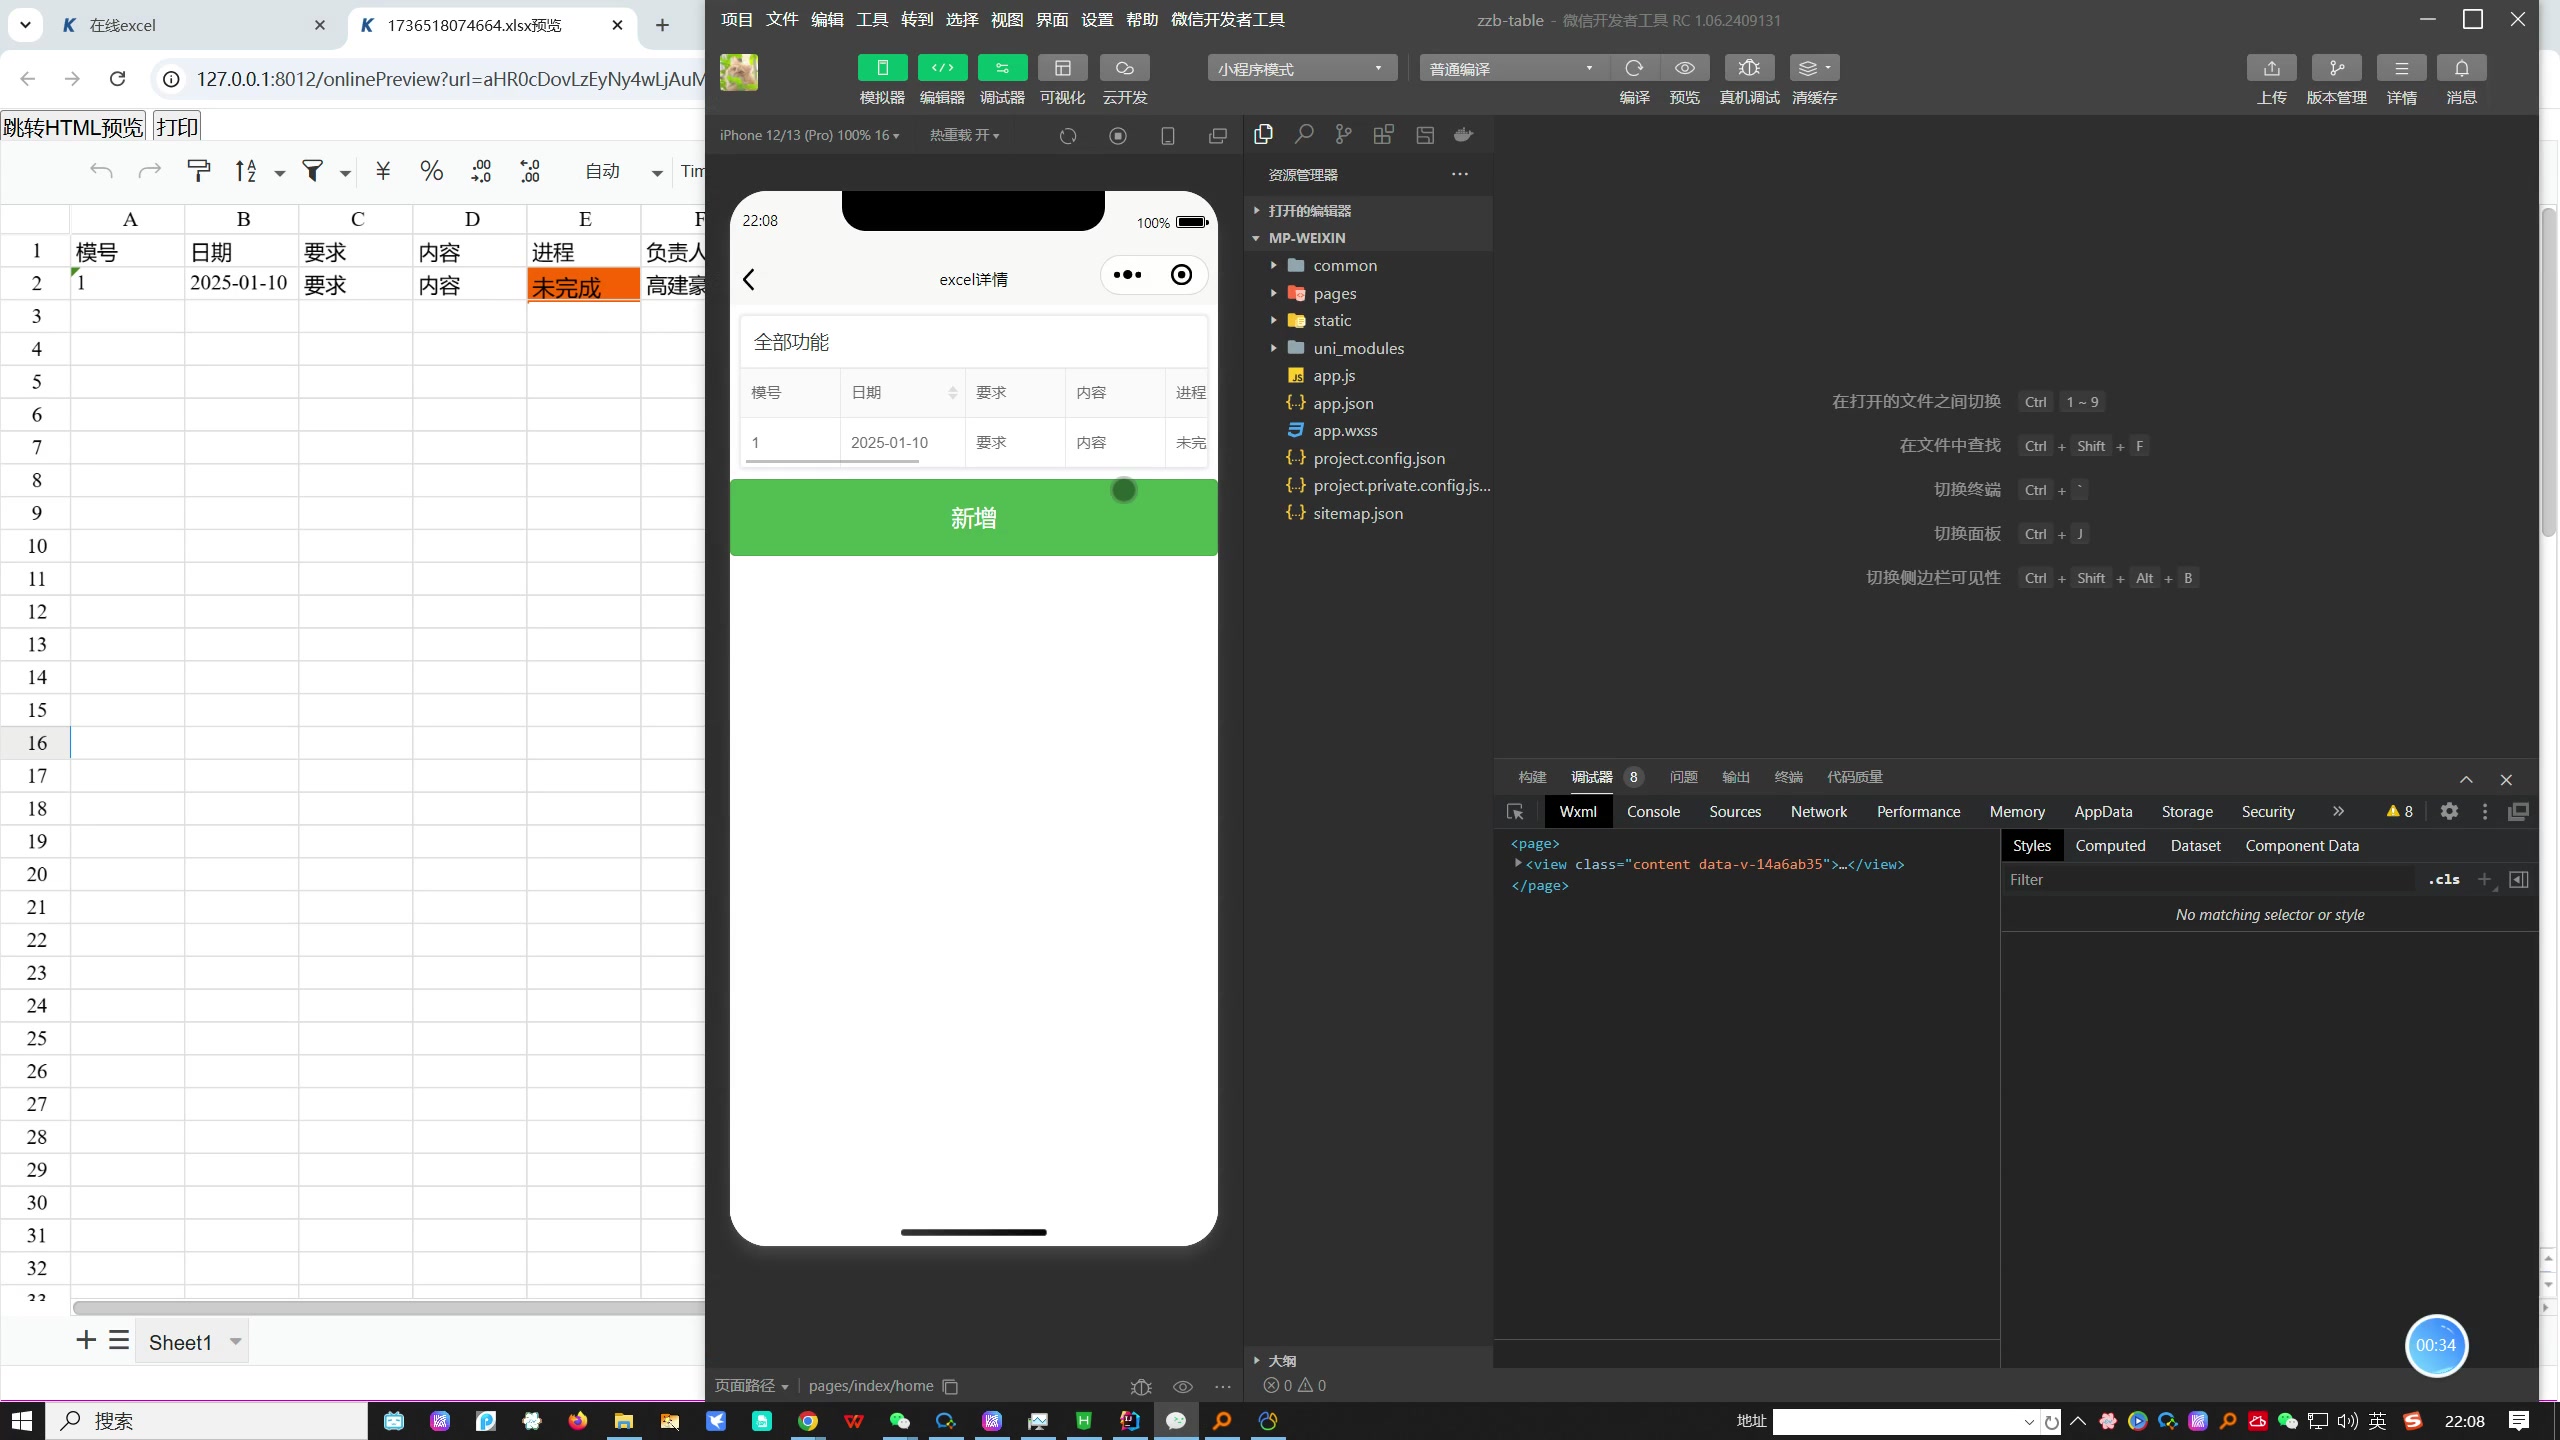Screen dimensions: 2560x1440
Task: Open the project.config.json file
Action: 1378,458
